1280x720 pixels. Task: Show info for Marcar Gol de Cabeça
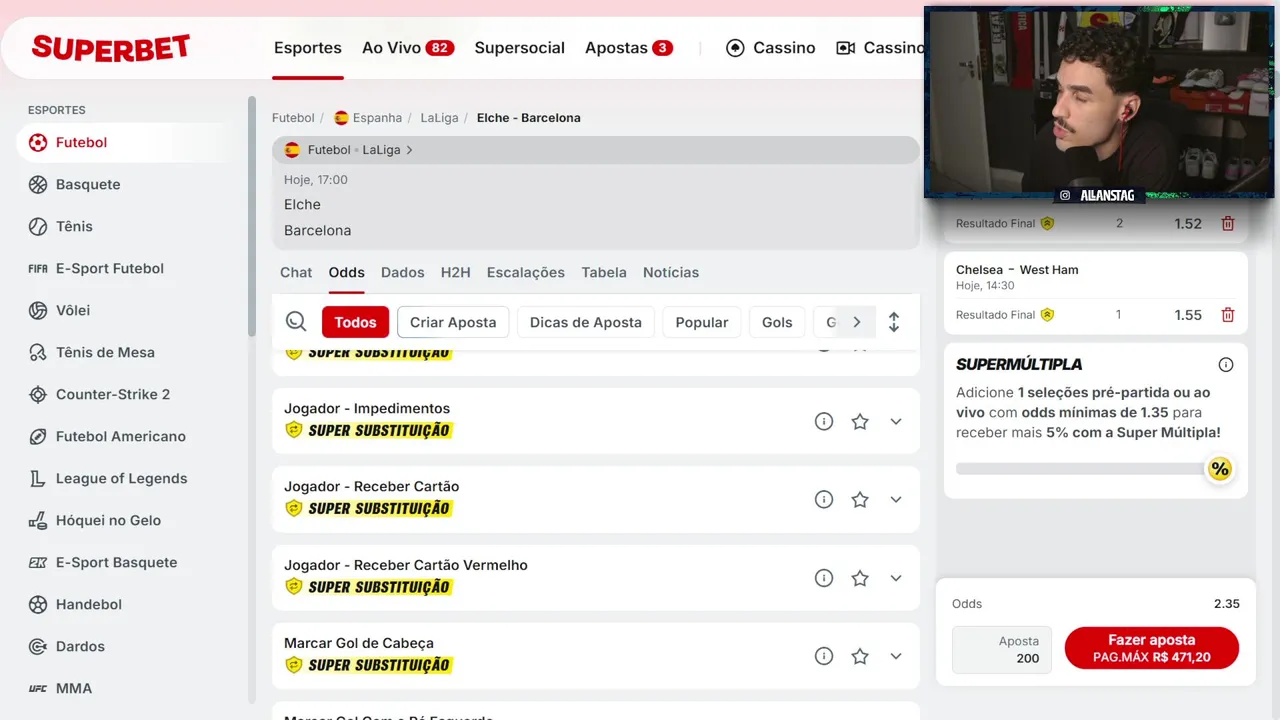coord(824,657)
